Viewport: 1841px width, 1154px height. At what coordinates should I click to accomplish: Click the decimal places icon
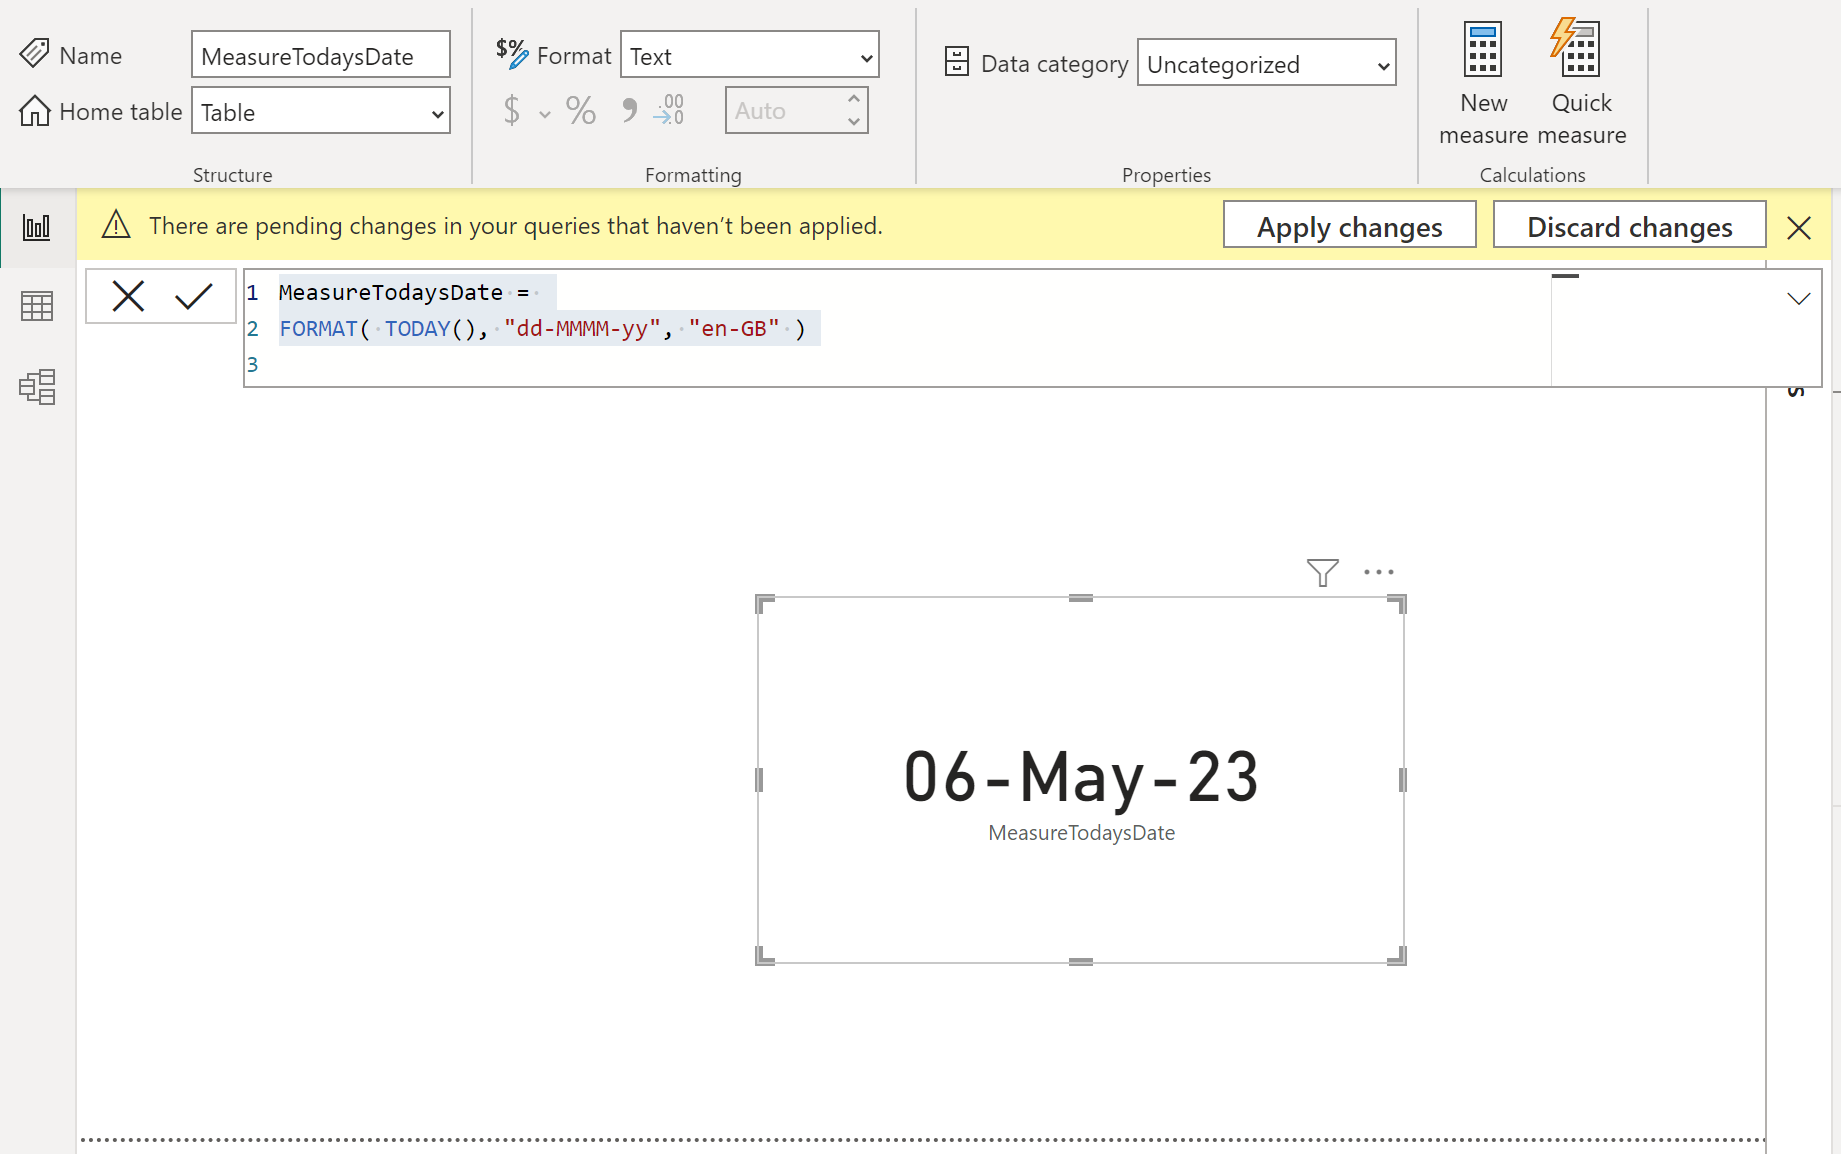pos(668,110)
